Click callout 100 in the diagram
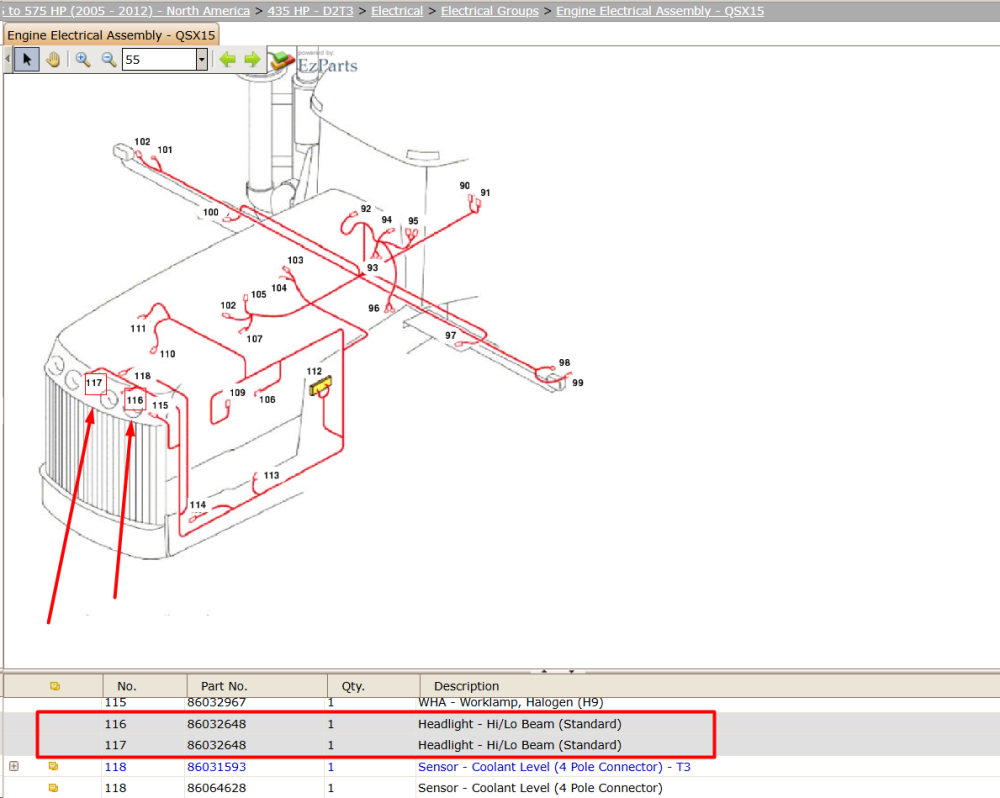Viewport: 1000px width, 798px height. pyautogui.click(x=210, y=212)
